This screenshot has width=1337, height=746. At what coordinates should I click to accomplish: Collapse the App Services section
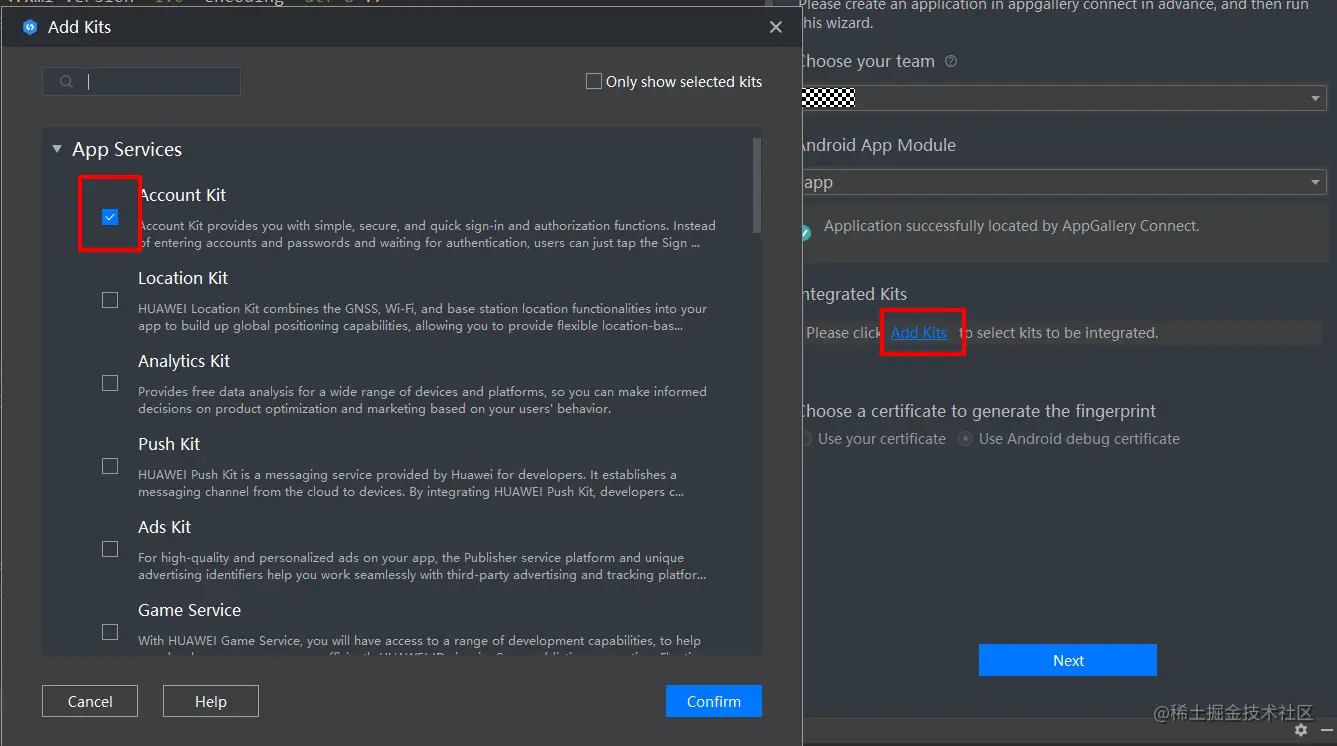click(57, 149)
